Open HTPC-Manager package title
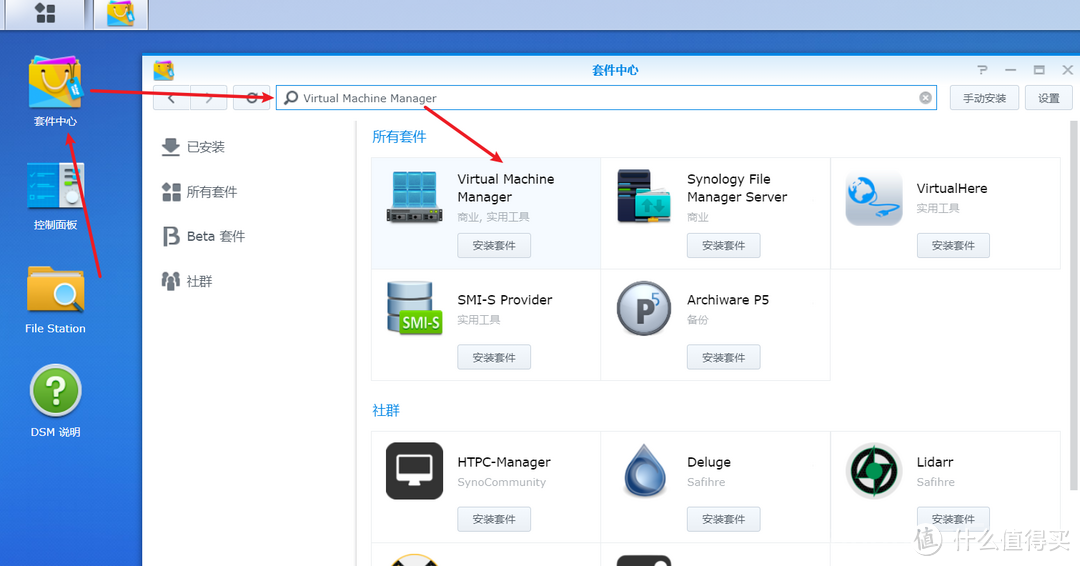1080x566 pixels. [504, 462]
